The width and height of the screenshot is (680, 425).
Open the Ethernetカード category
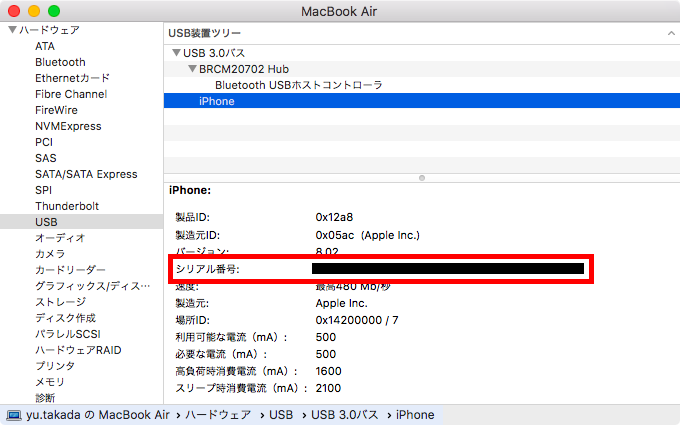click(x=72, y=78)
